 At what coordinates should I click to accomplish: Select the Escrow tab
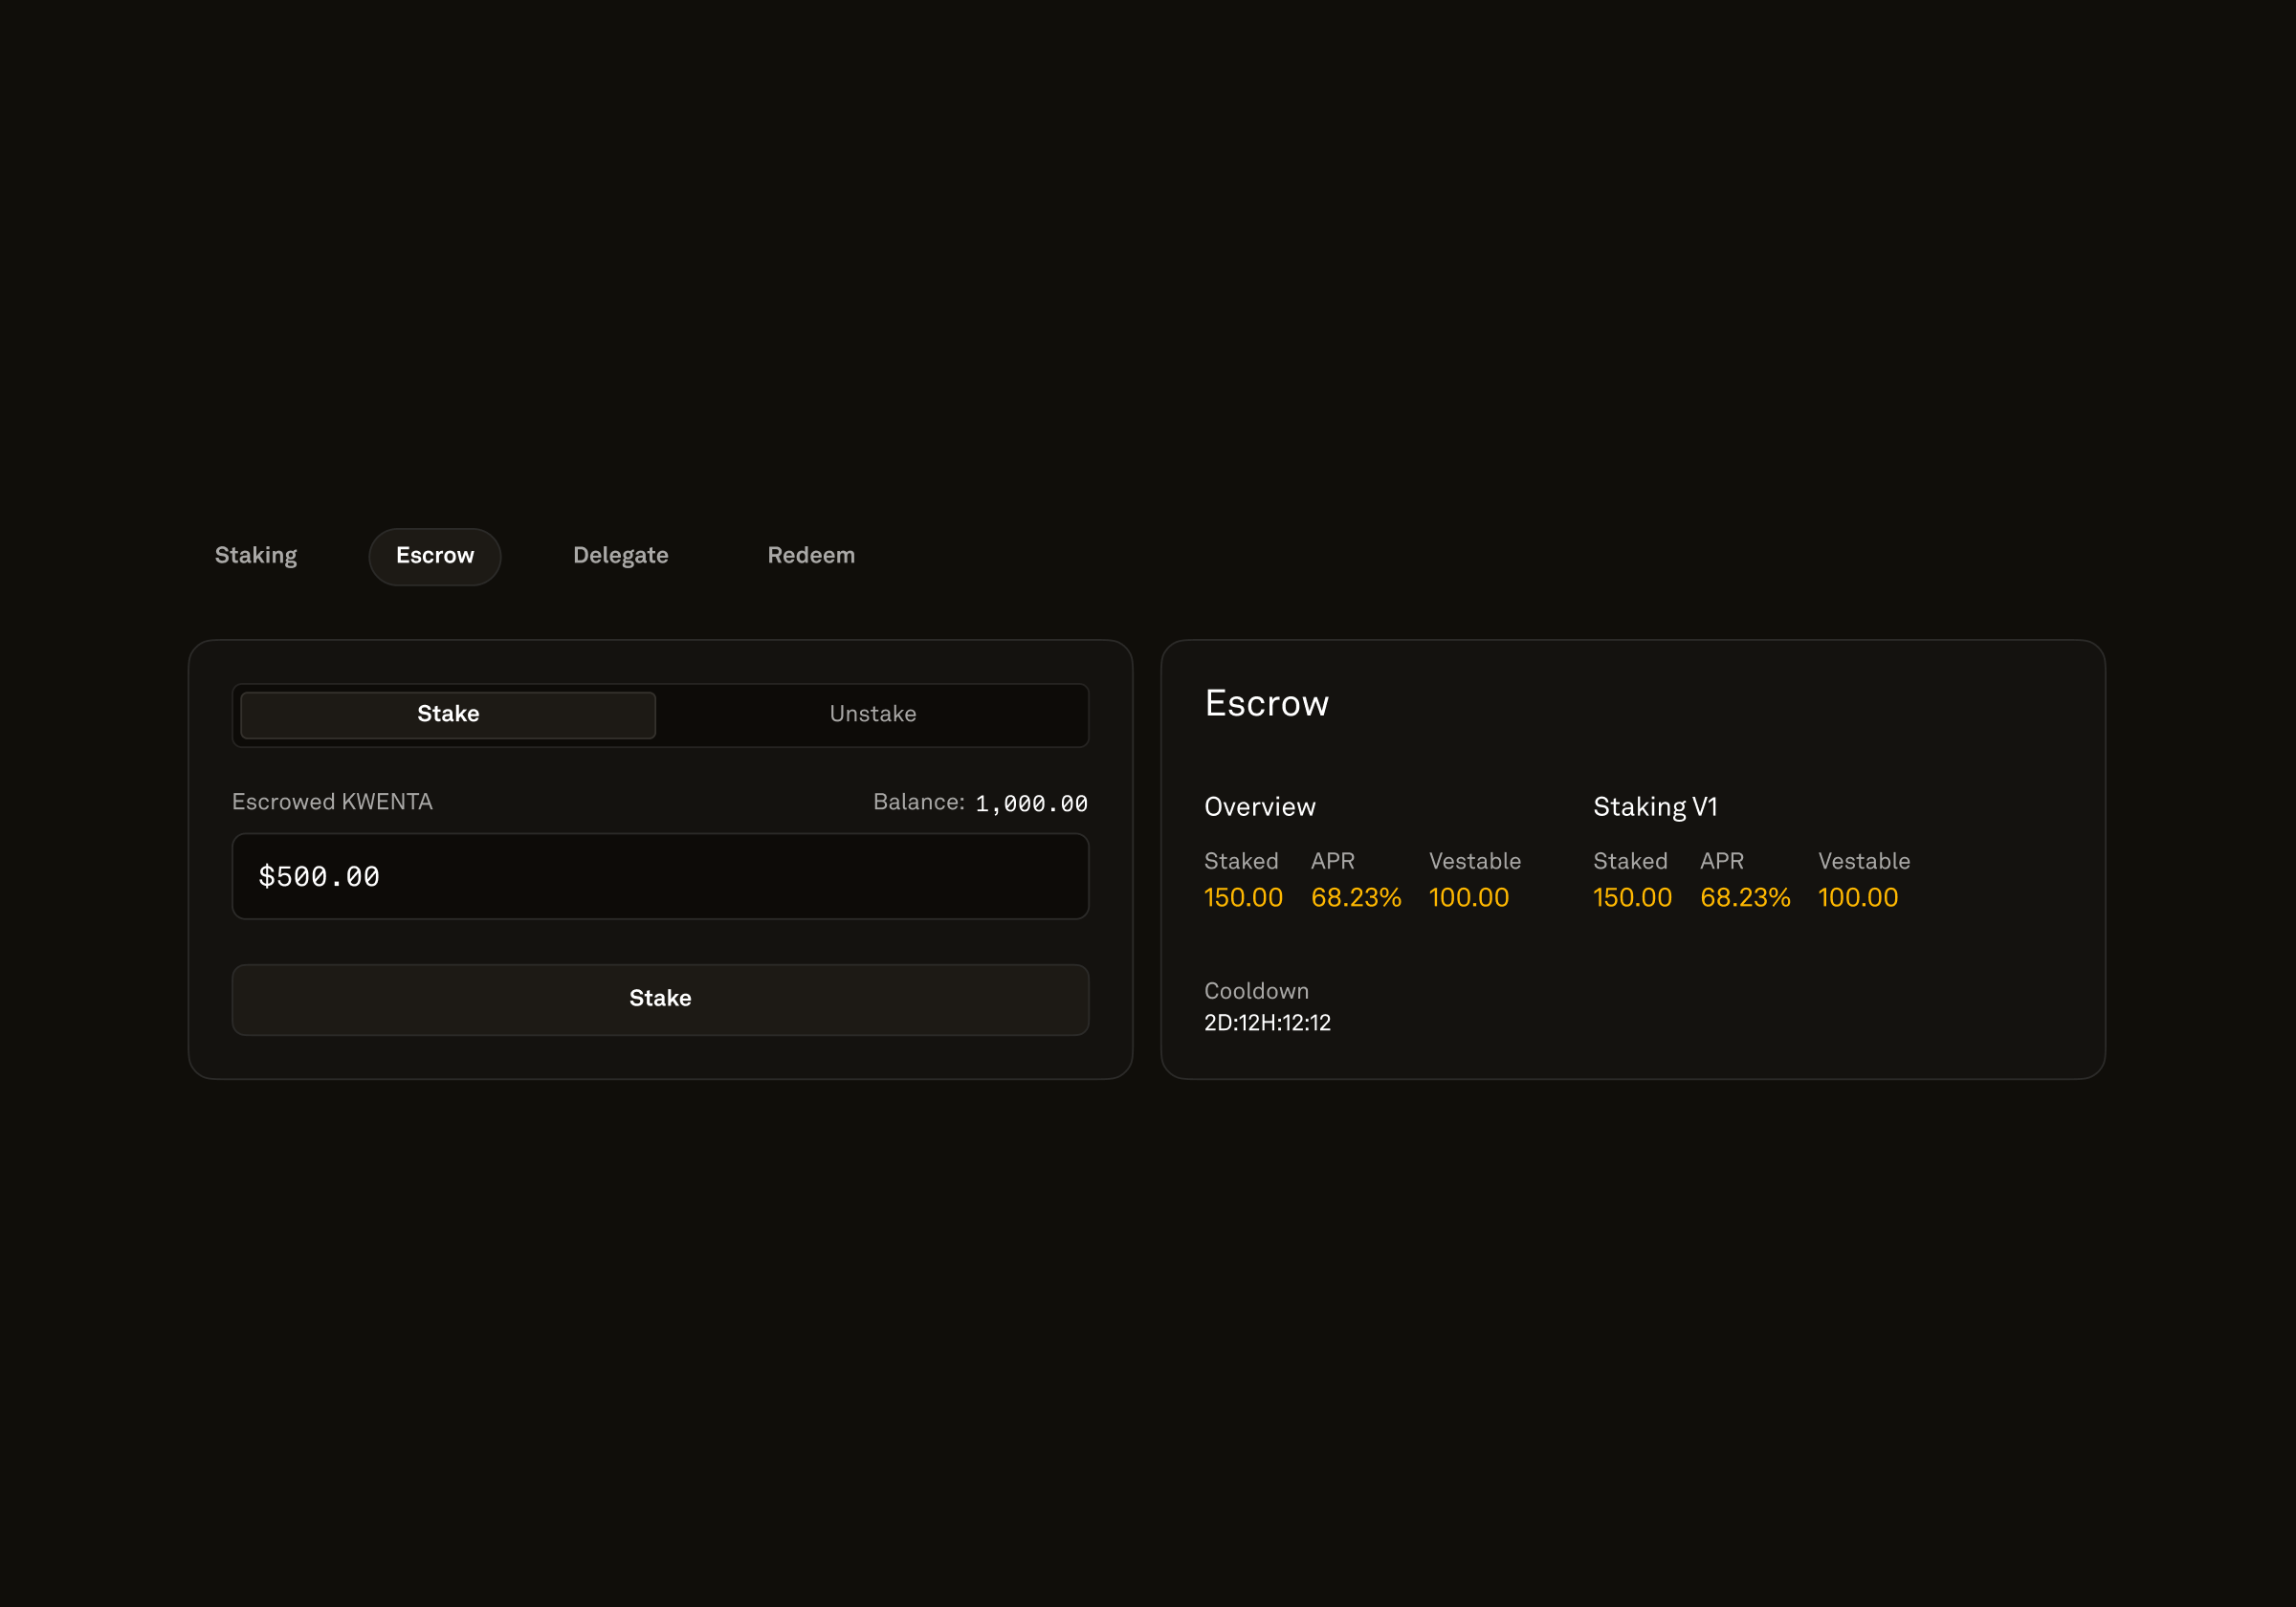[x=435, y=556]
